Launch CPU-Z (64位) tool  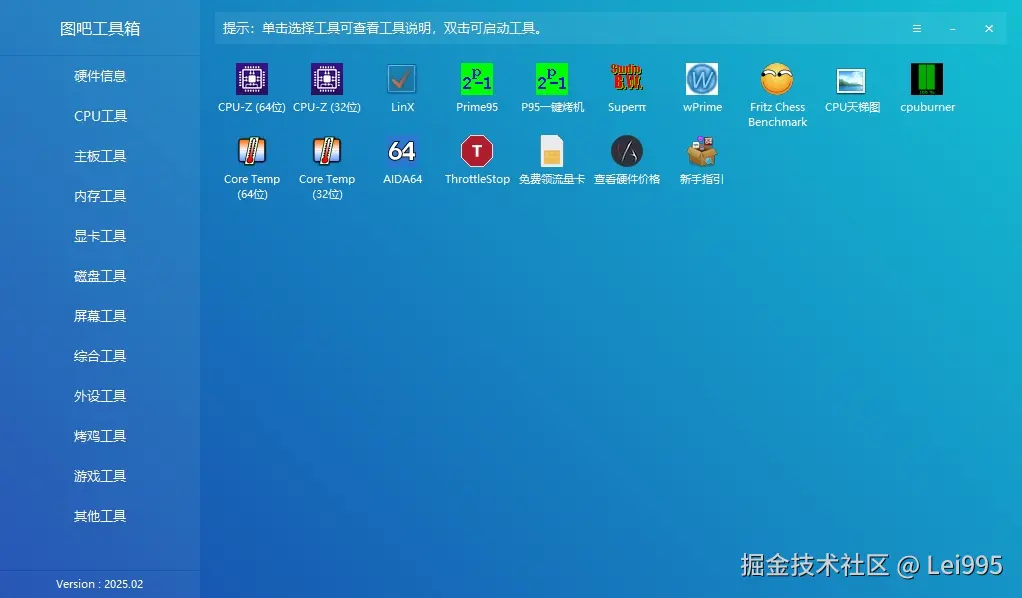click(251, 88)
